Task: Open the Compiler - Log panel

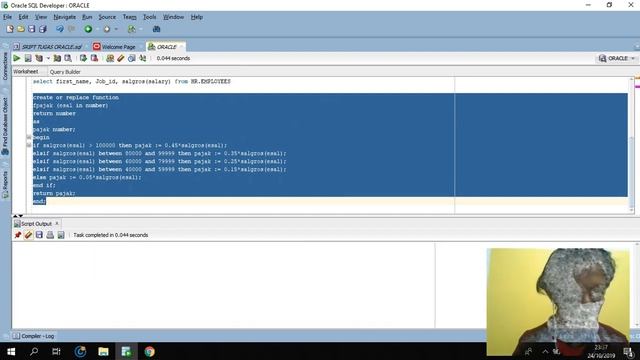Action: (x=33, y=336)
